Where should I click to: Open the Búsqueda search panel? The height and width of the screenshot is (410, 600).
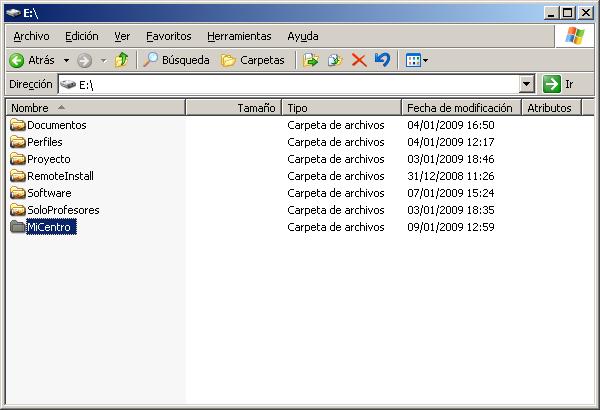pyautogui.click(x=176, y=60)
